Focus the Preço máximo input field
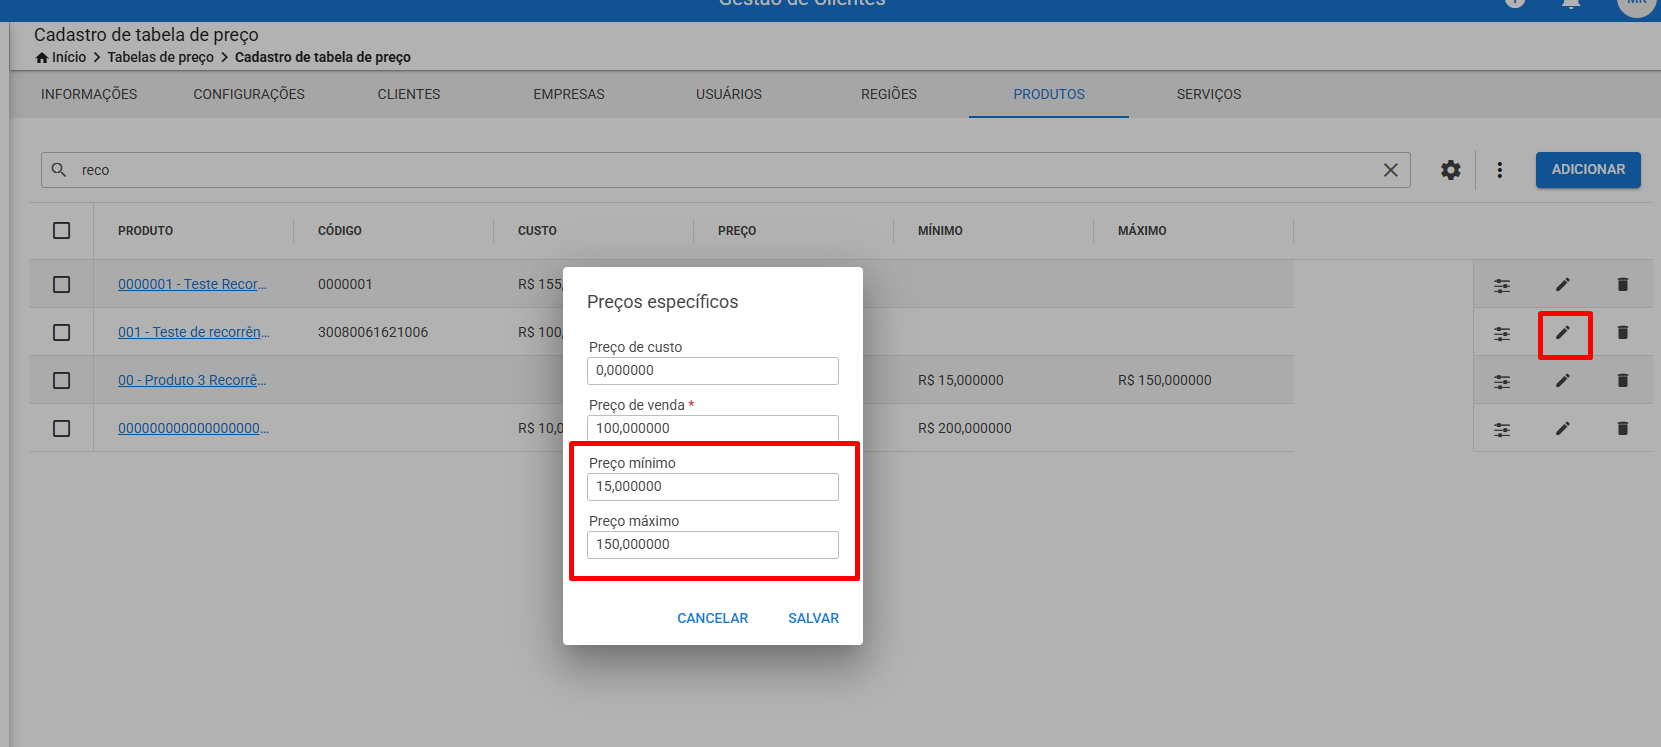The height and width of the screenshot is (747, 1661). pos(713,545)
